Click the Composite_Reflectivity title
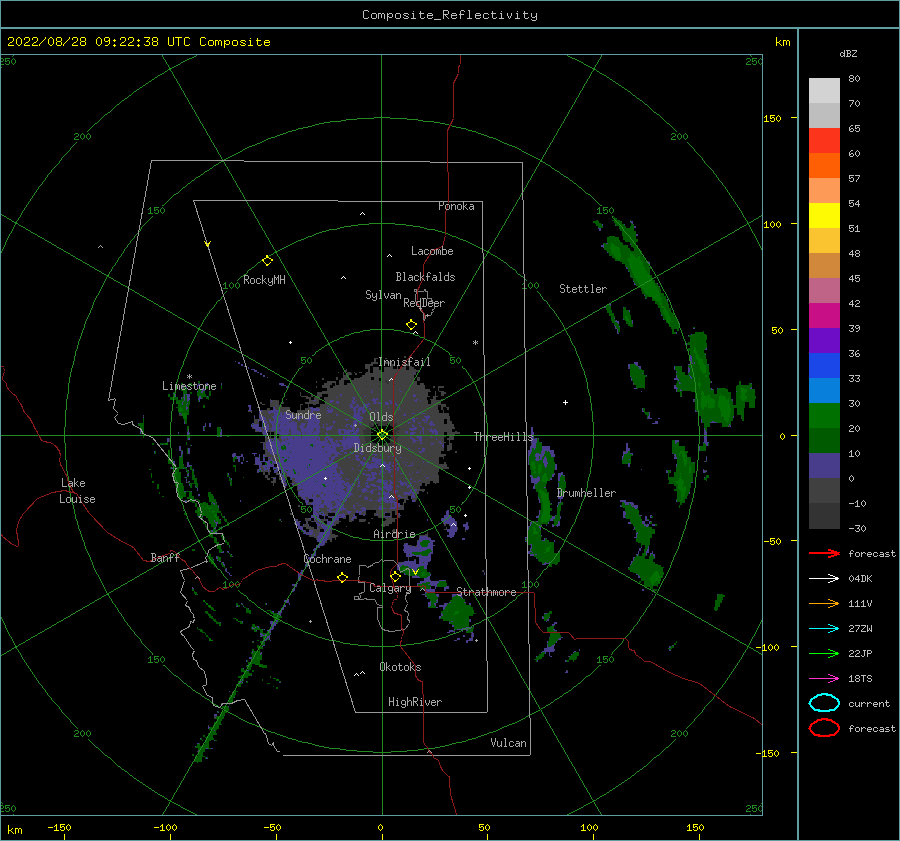 pyautogui.click(x=449, y=15)
